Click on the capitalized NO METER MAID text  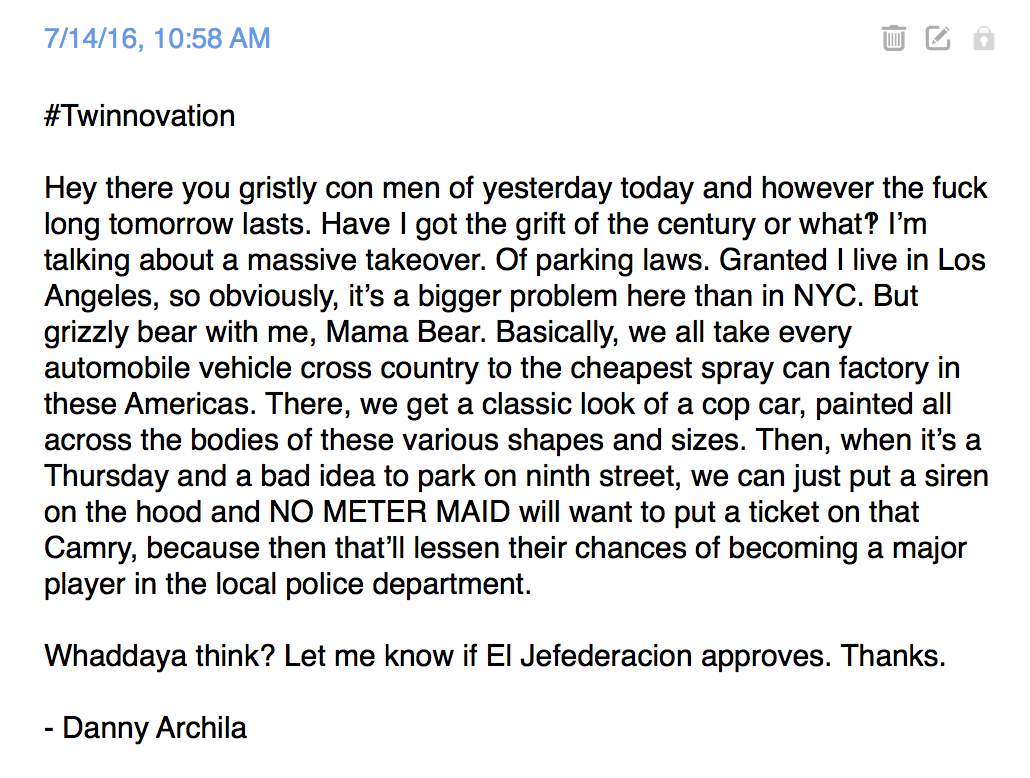[x=390, y=512]
